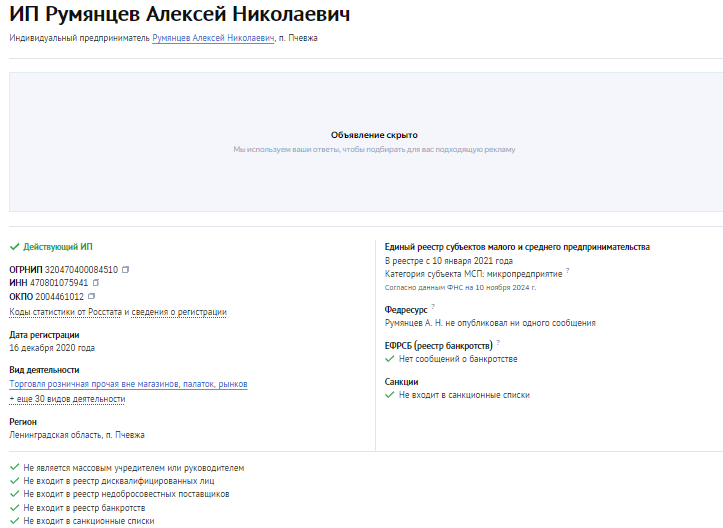723x528 pixels.
Task: Click Не входит в реестр банкротств item
Action: pos(77,508)
